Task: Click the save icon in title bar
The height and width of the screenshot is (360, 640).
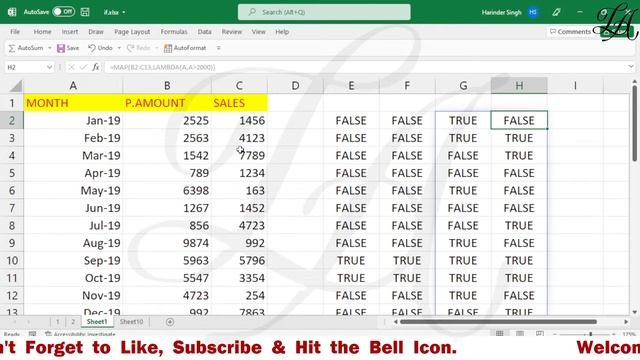Action: click(x=85, y=12)
